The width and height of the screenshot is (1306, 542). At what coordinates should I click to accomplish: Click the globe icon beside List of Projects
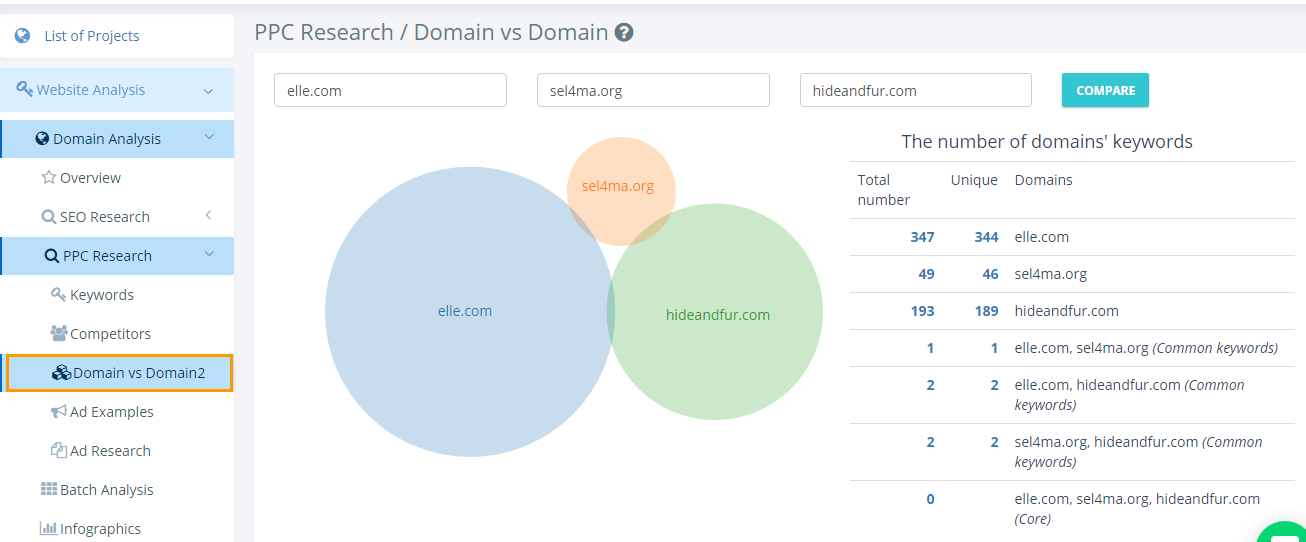pos(23,36)
